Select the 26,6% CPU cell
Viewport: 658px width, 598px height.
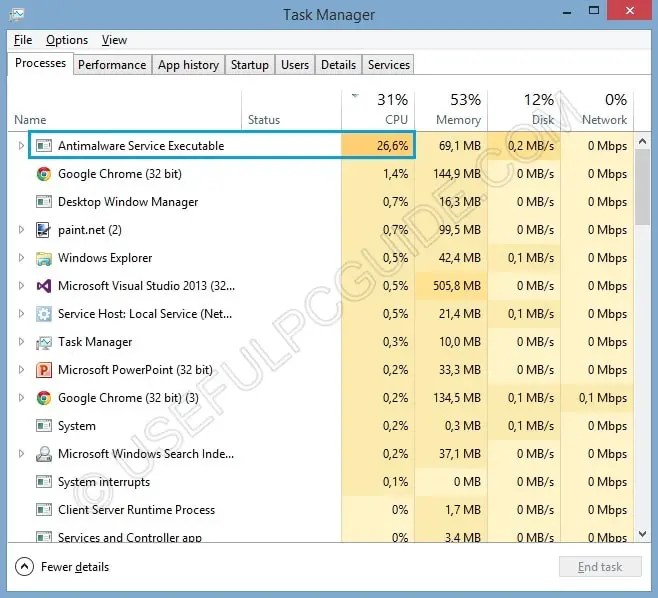[378, 146]
